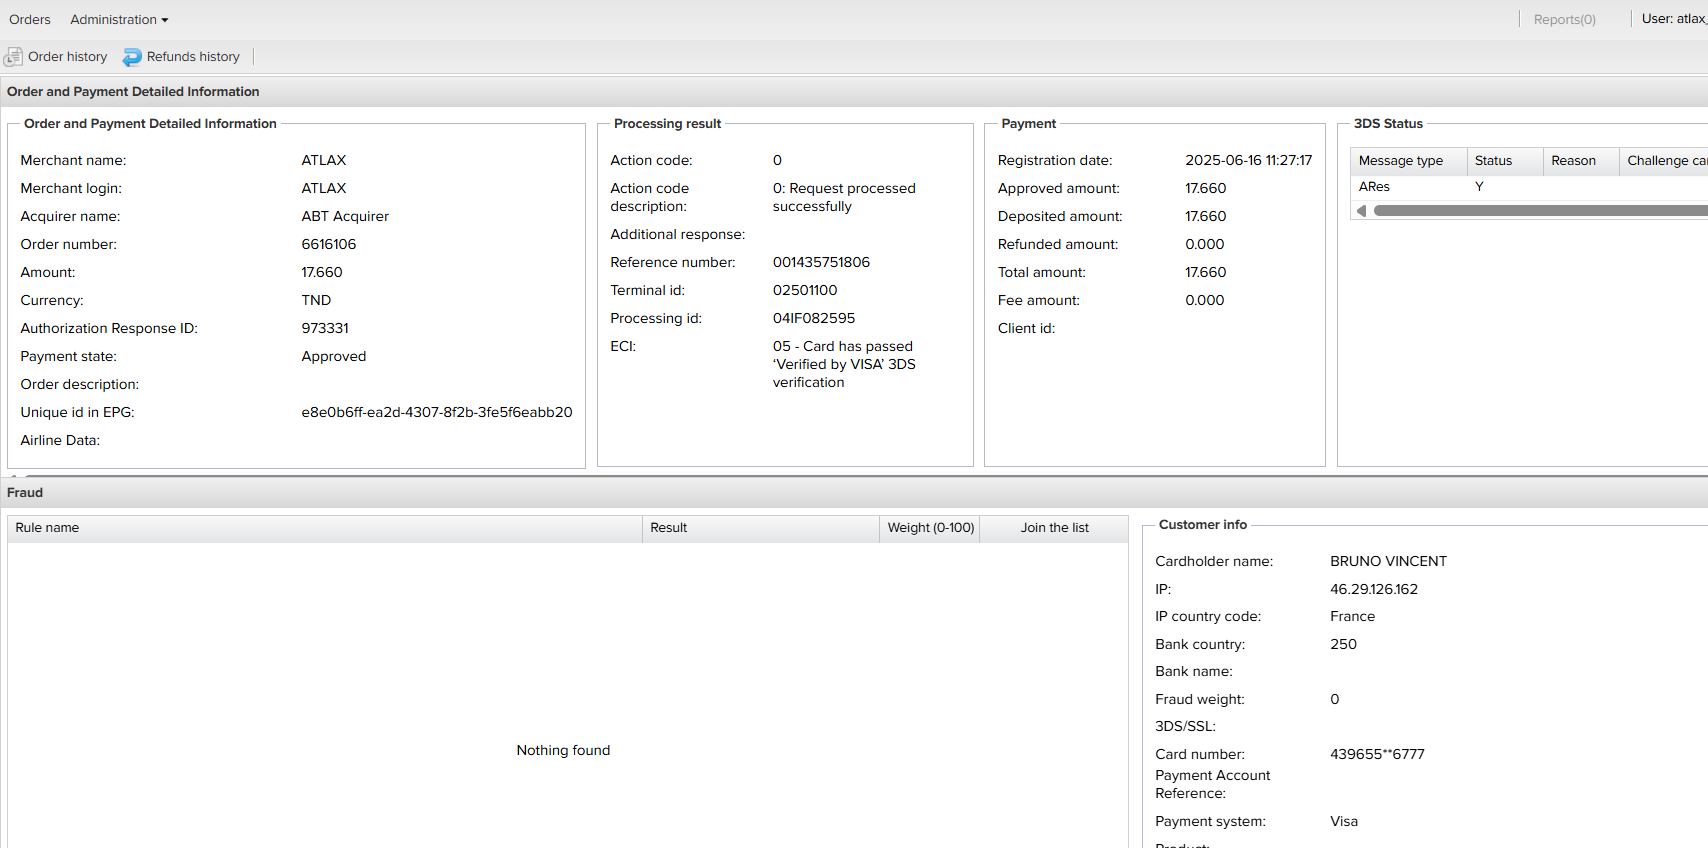Open the Orders menu
Viewport: 1708px width, 848px height.
click(x=30, y=20)
